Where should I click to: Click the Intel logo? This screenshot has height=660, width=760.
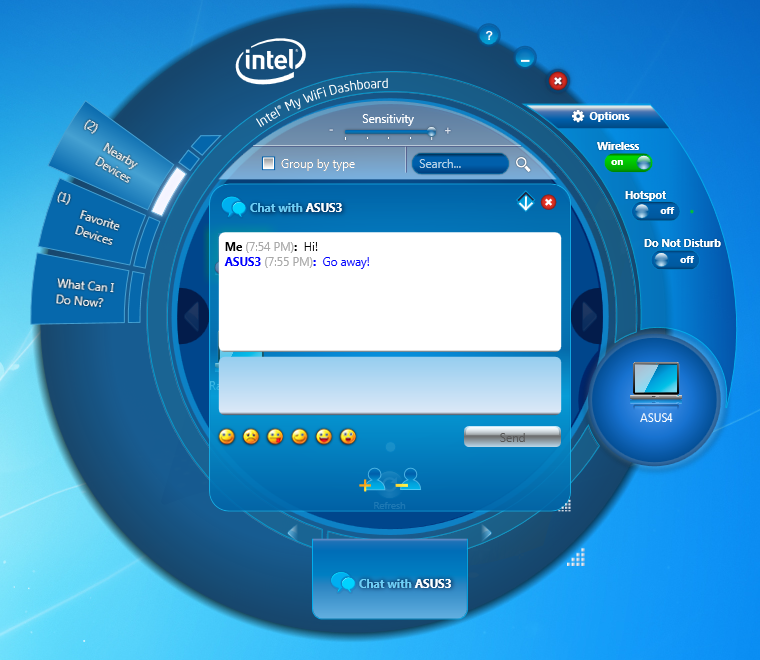271,61
